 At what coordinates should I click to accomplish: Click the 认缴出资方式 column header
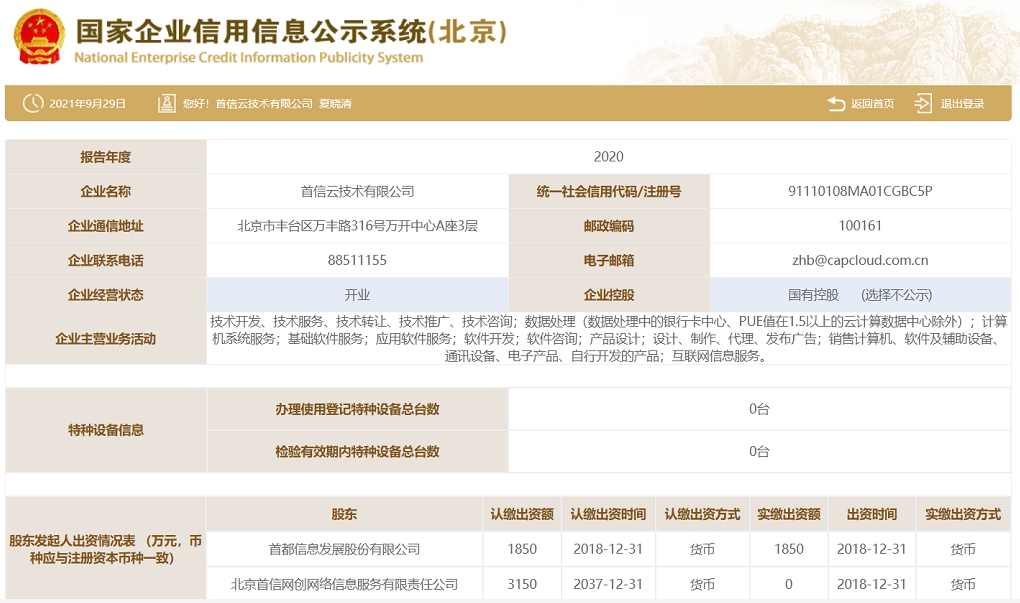(702, 514)
